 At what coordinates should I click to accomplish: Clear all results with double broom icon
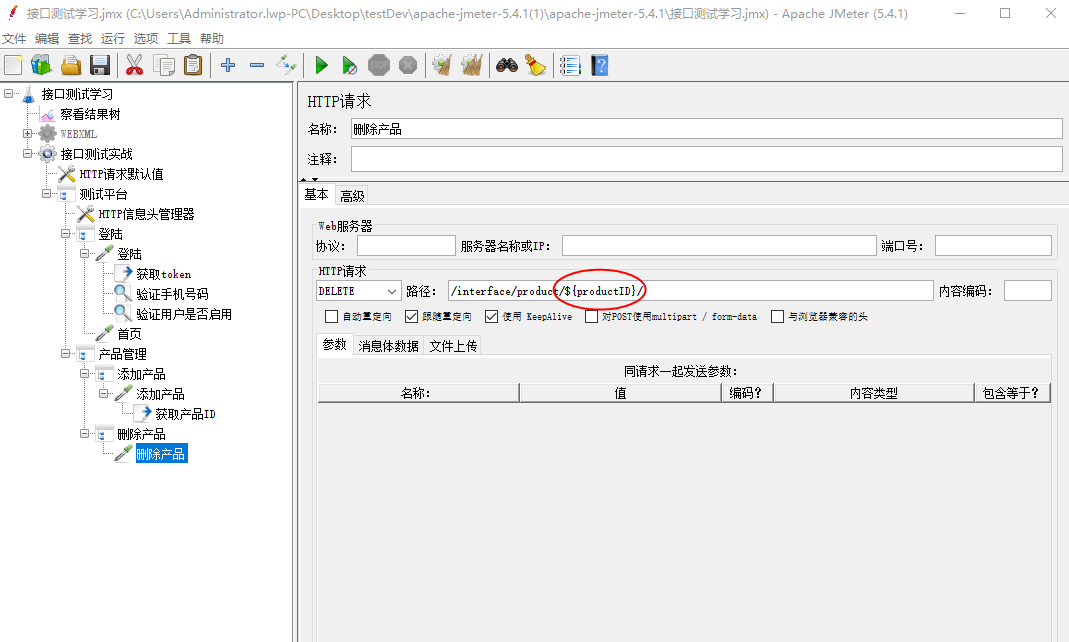point(472,65)
